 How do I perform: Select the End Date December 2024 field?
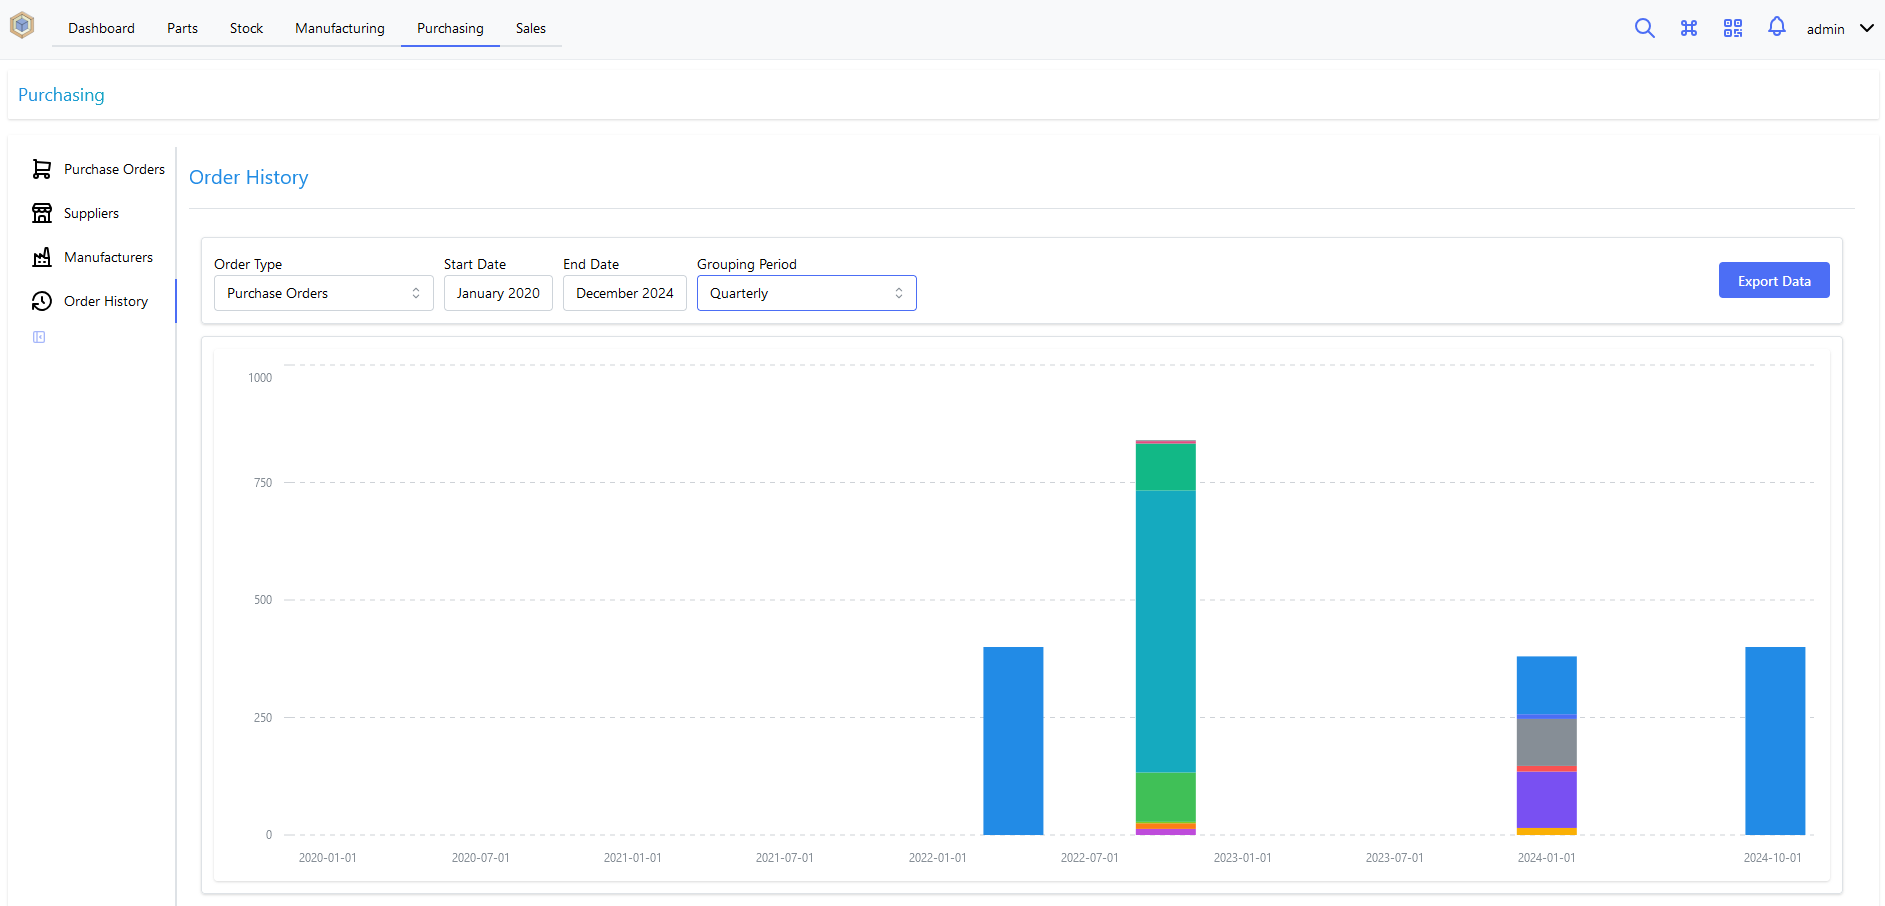624,293
